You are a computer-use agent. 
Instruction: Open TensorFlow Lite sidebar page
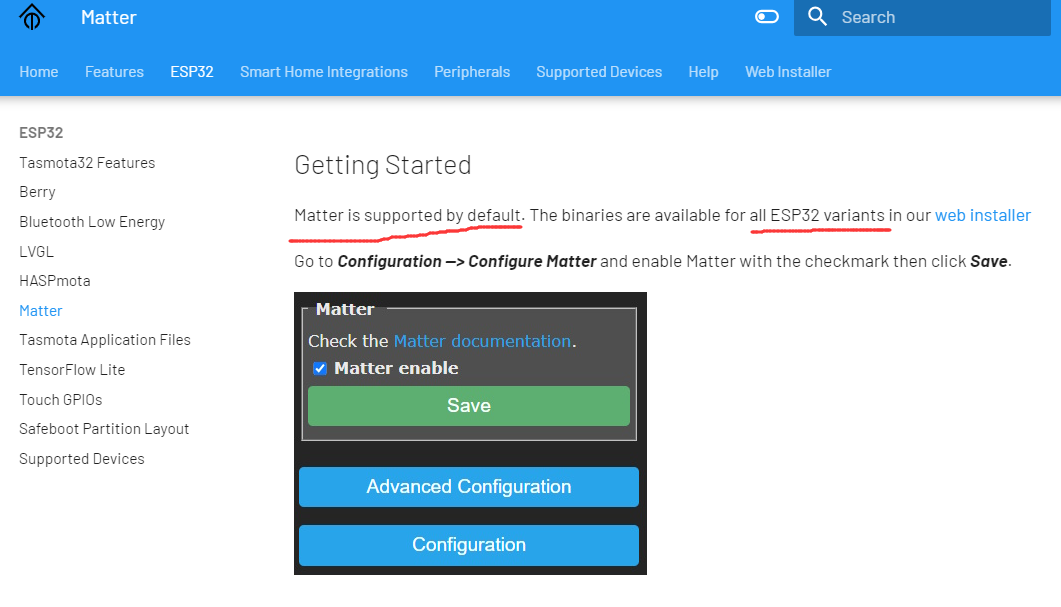click(x=72, y=370)
